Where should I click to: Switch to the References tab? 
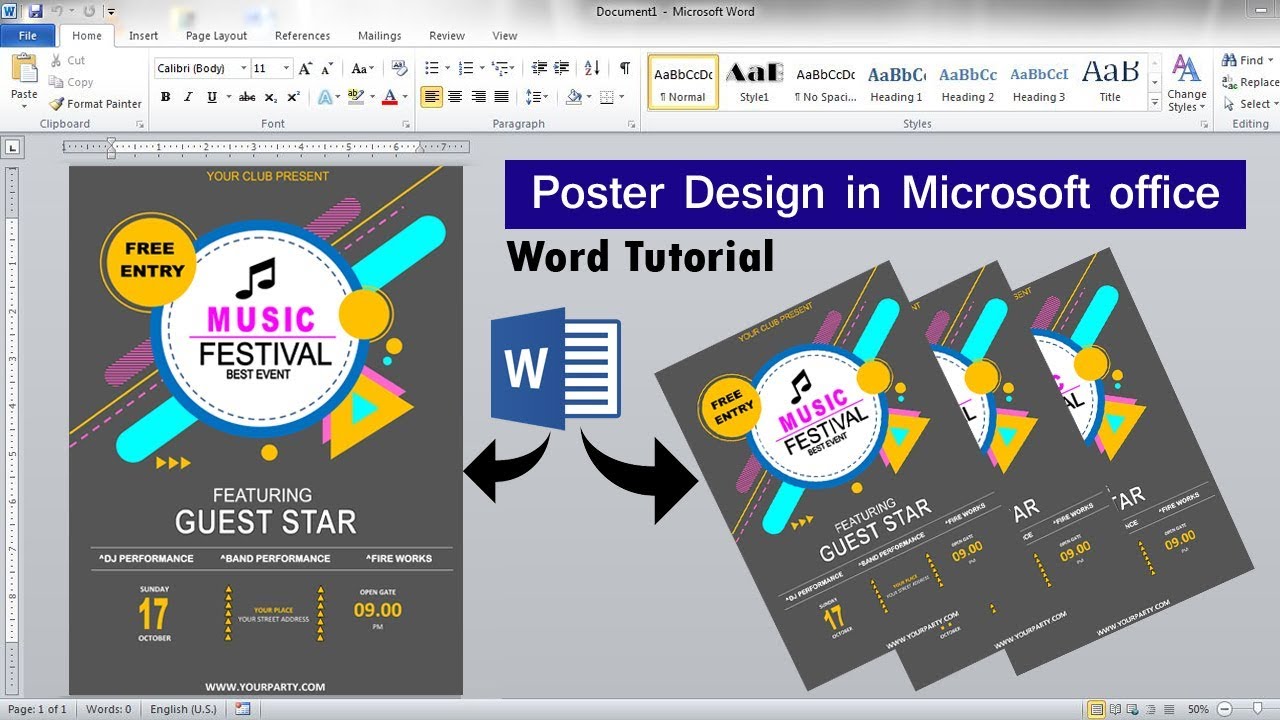(x=302, y=35)
